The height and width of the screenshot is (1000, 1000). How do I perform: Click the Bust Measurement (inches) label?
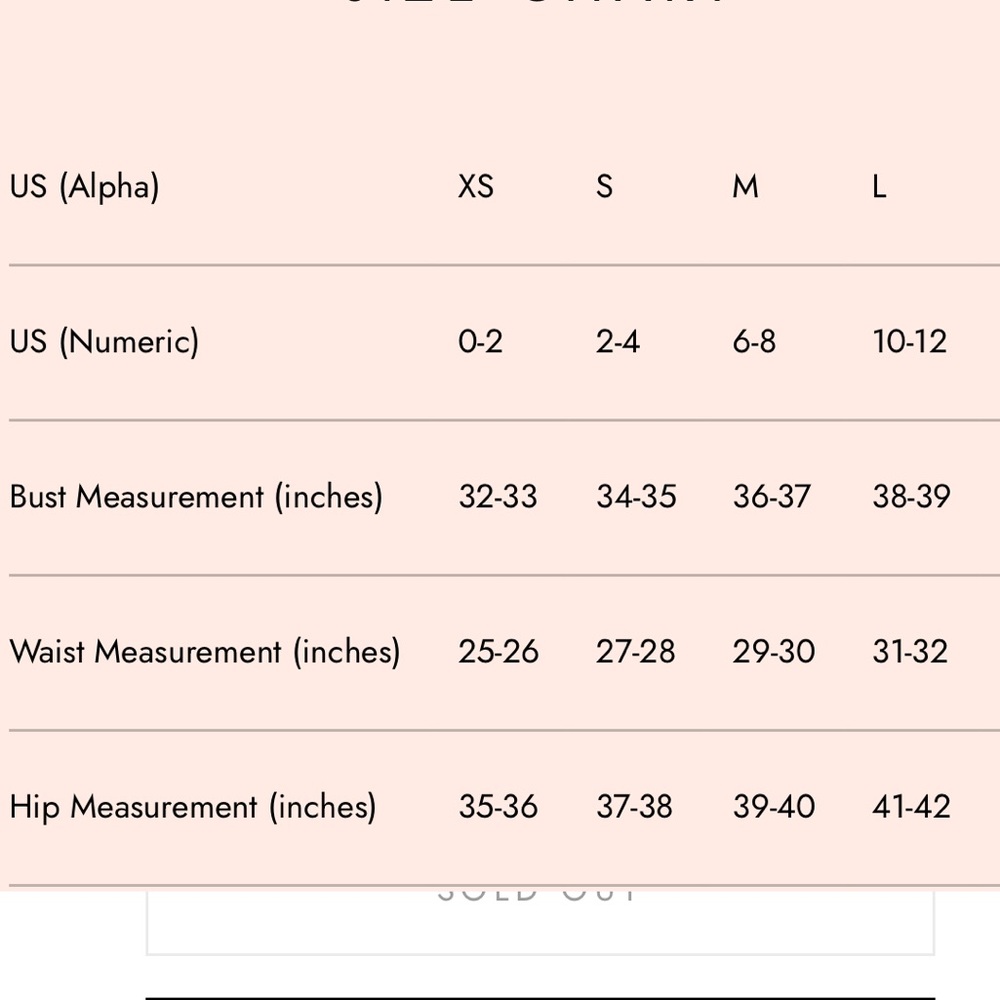196,497
